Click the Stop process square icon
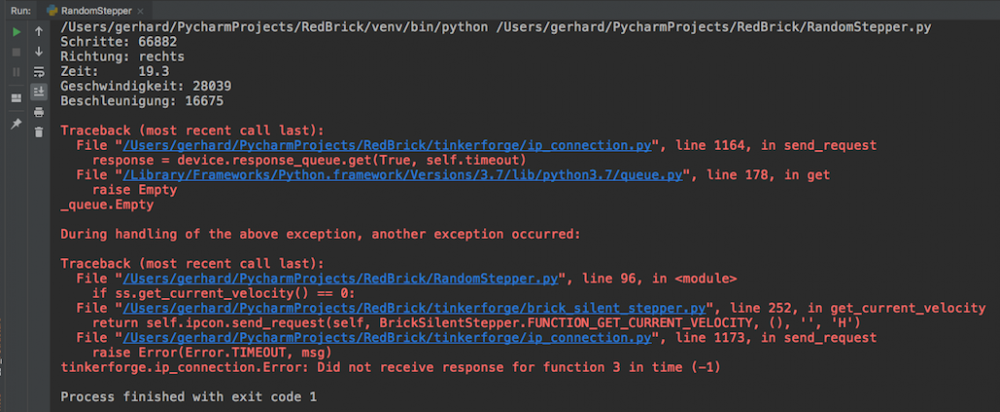The width and height of the screenshot is (1000, 412). tap(16, 52)
